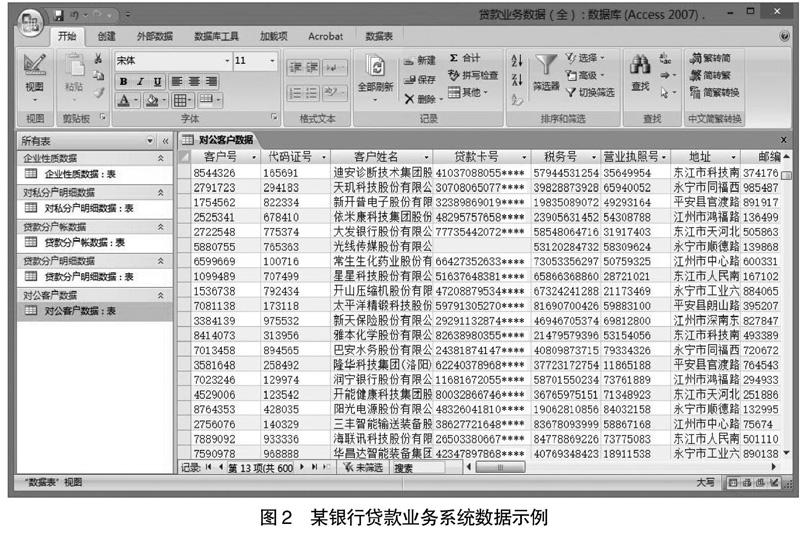Sort descending with Z-A icon

click(x=517, y=79)
